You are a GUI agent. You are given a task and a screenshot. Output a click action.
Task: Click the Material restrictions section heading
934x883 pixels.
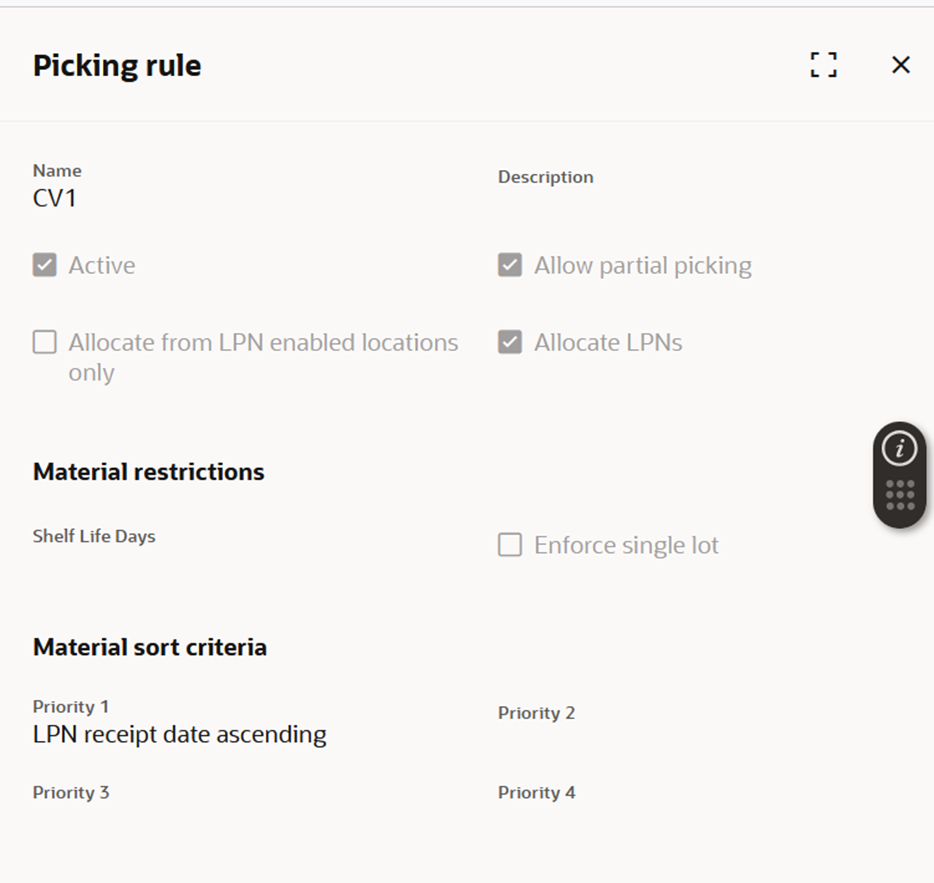pos(149,472)
